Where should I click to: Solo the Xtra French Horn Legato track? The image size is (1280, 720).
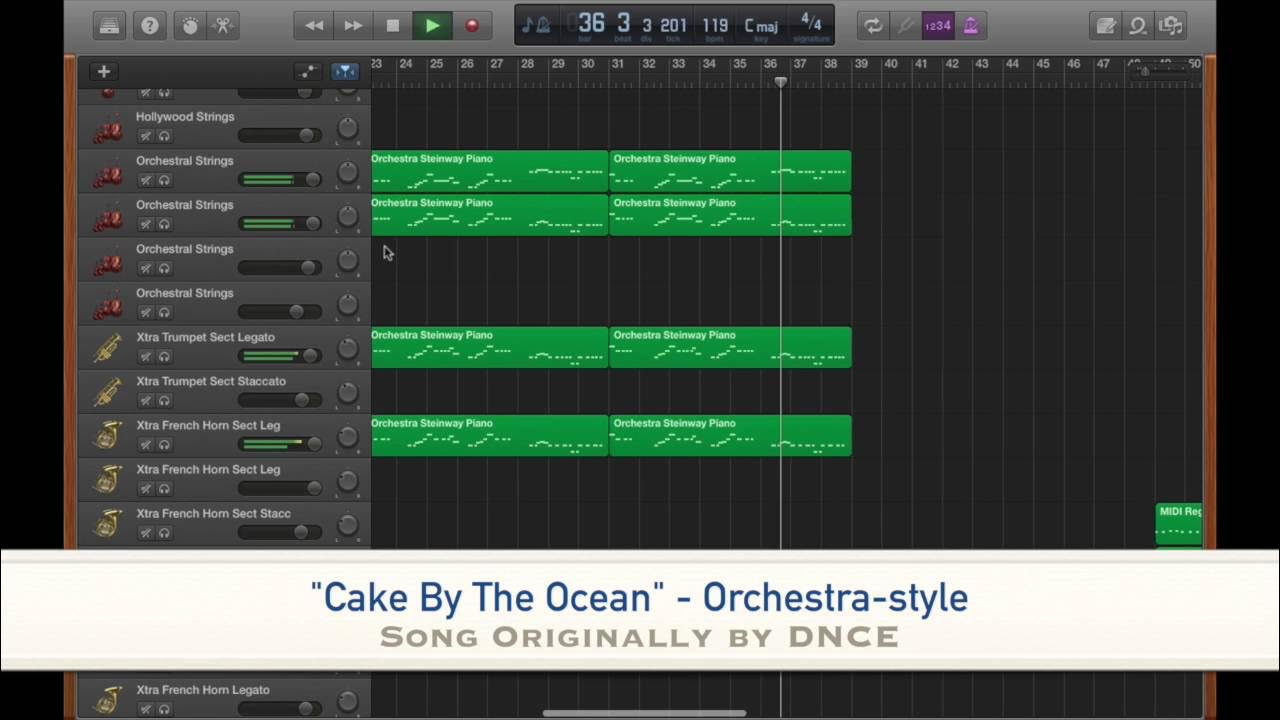164,709
